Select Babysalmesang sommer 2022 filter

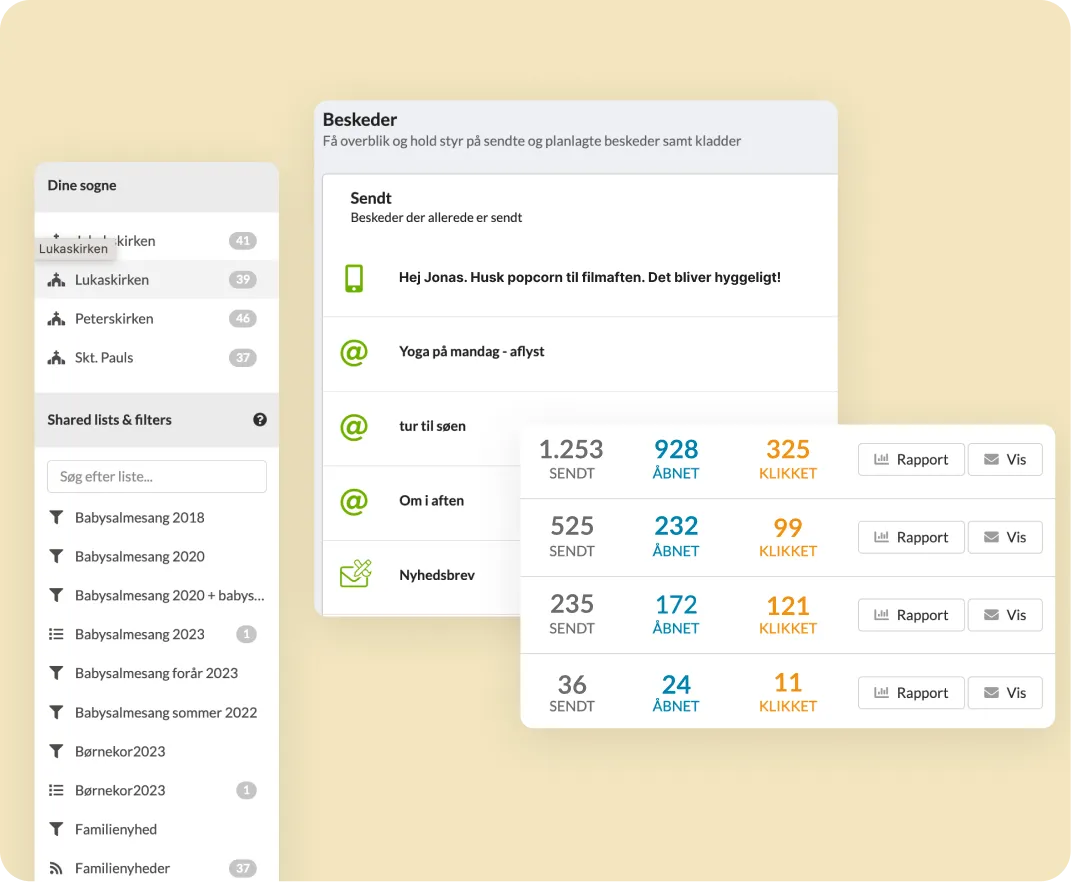[x=156, y=713]
